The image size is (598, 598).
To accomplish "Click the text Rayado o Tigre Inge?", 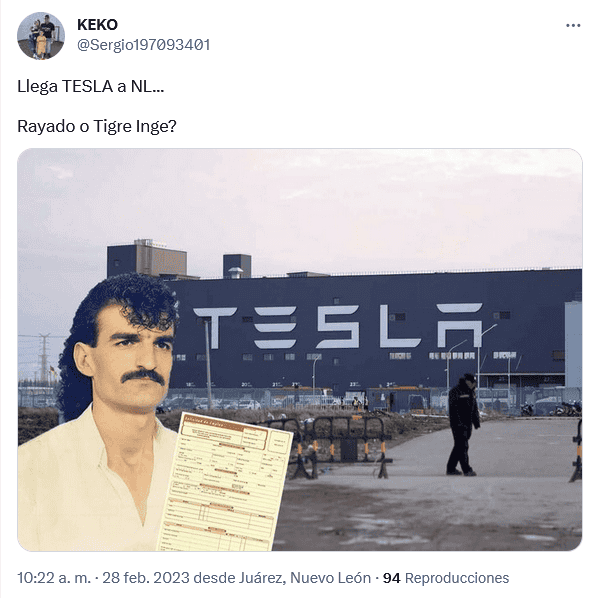I will (97, 126).
